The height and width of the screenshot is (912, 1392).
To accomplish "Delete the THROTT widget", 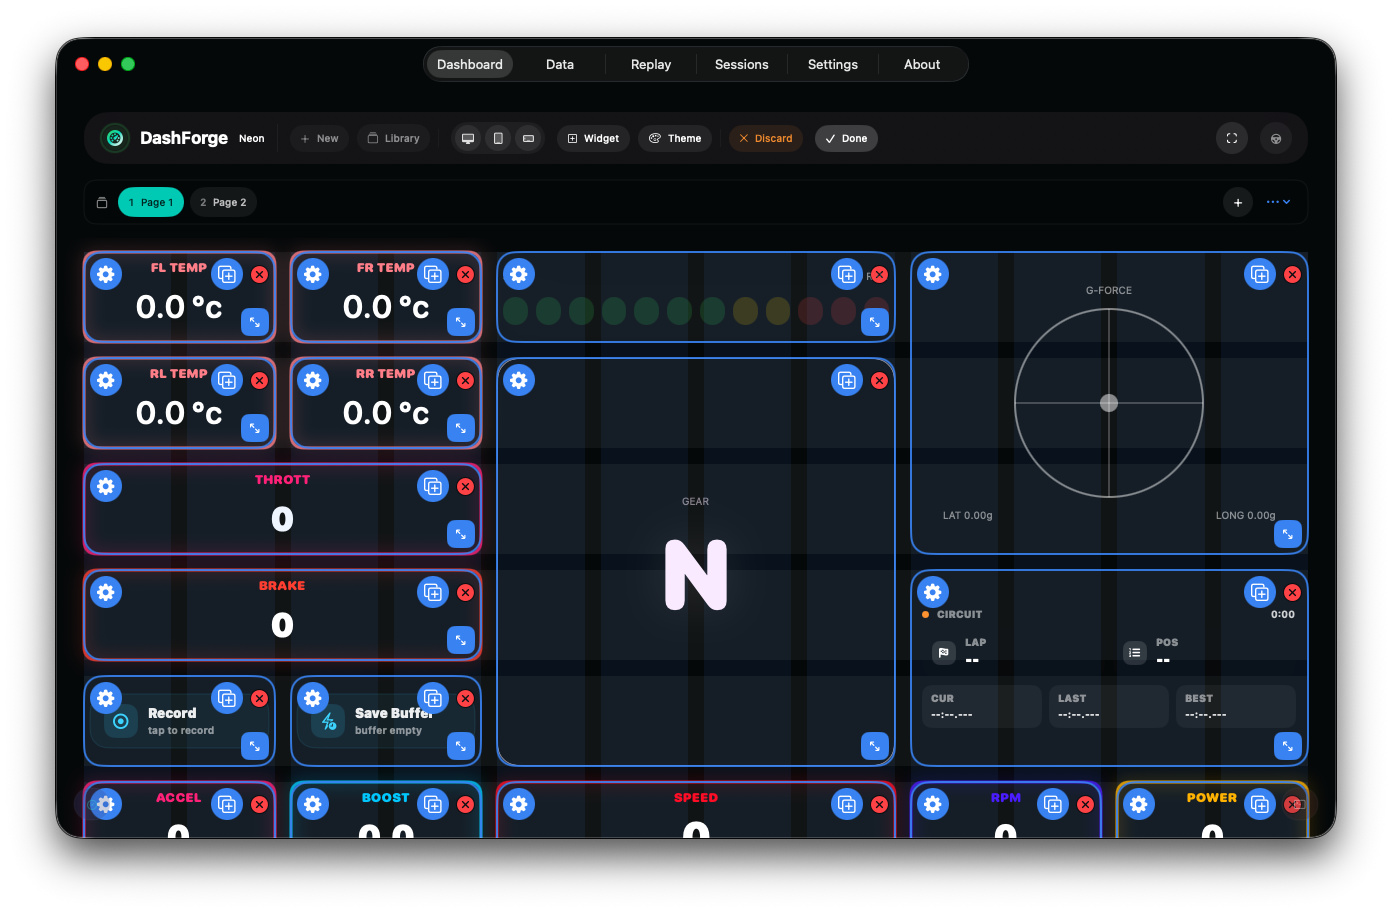I will [x=465, y=486].
